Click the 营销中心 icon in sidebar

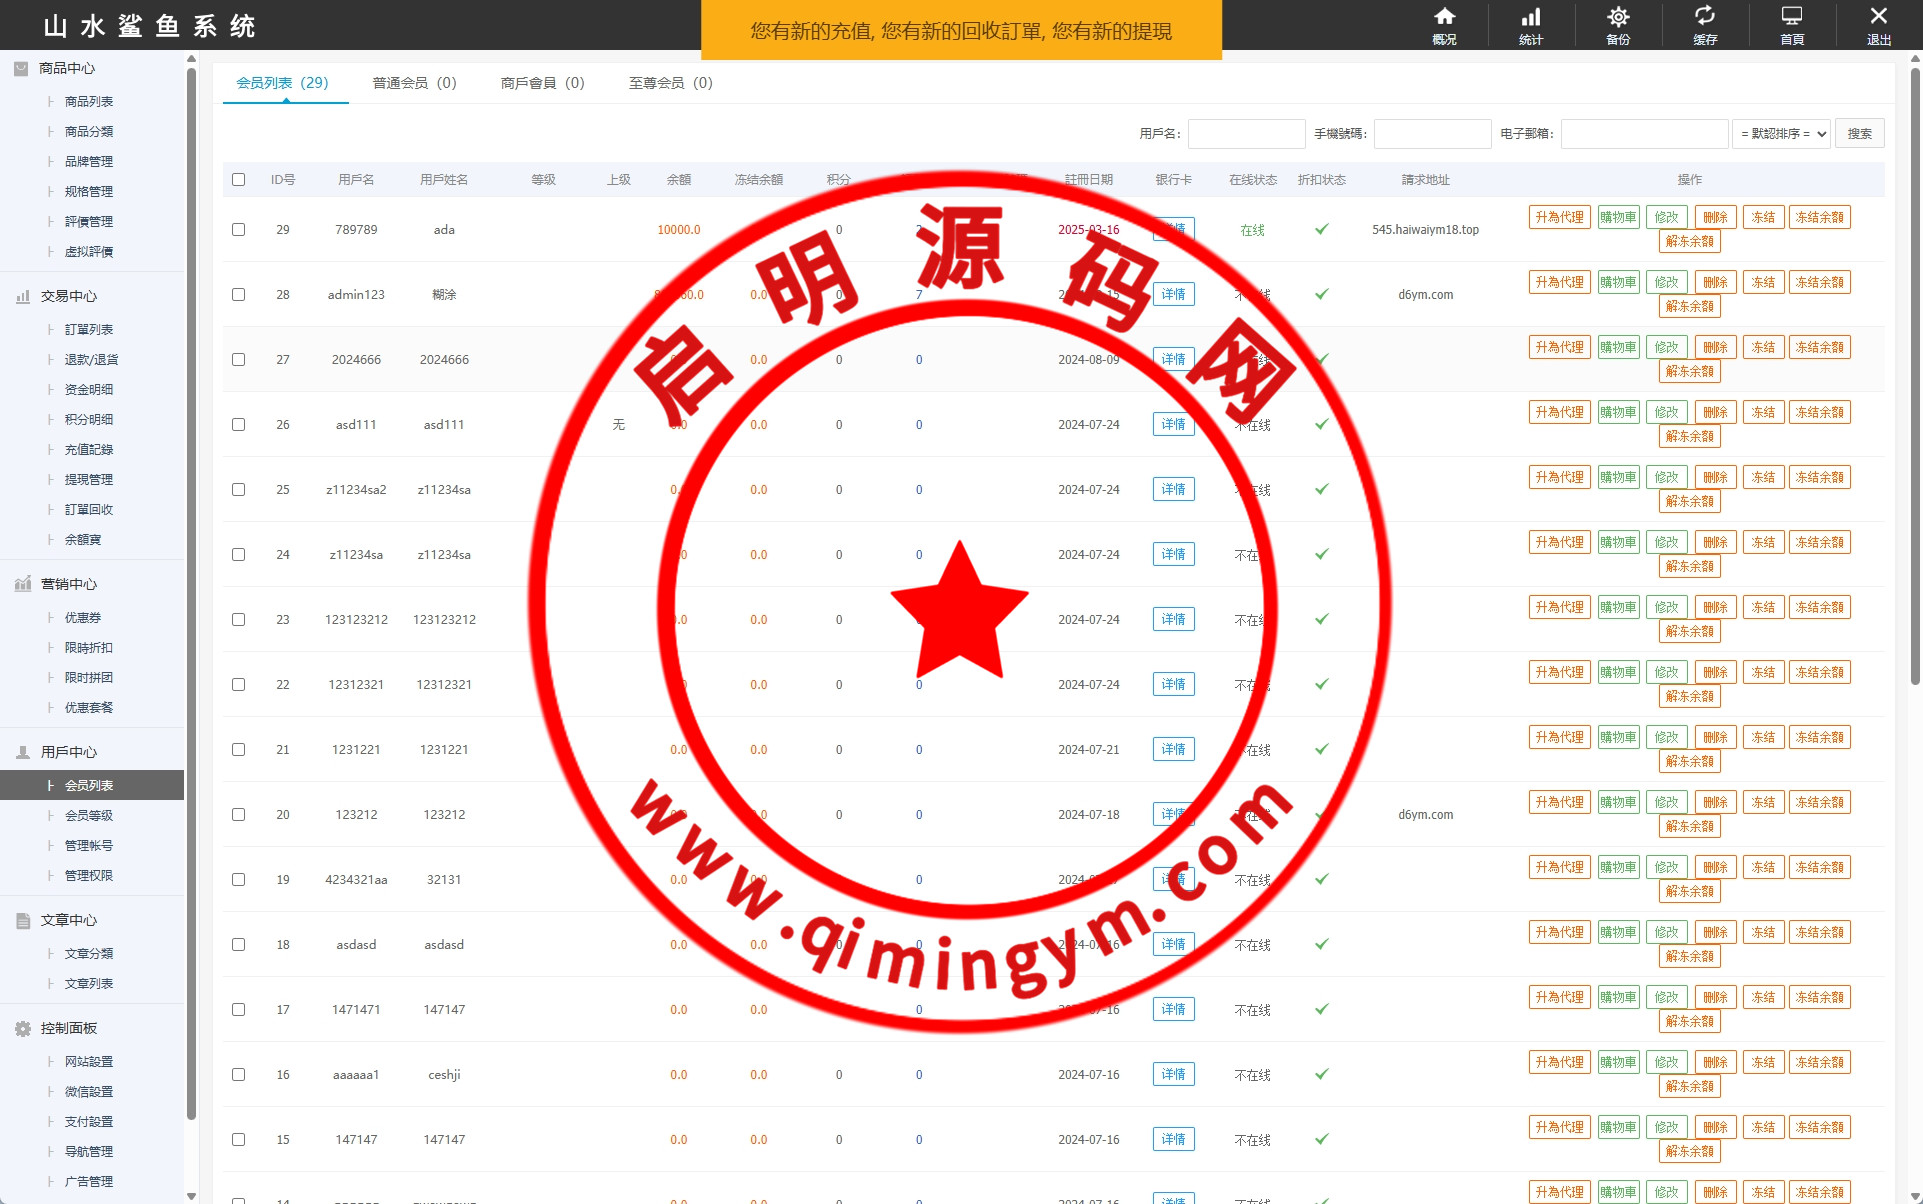point(23,584)
